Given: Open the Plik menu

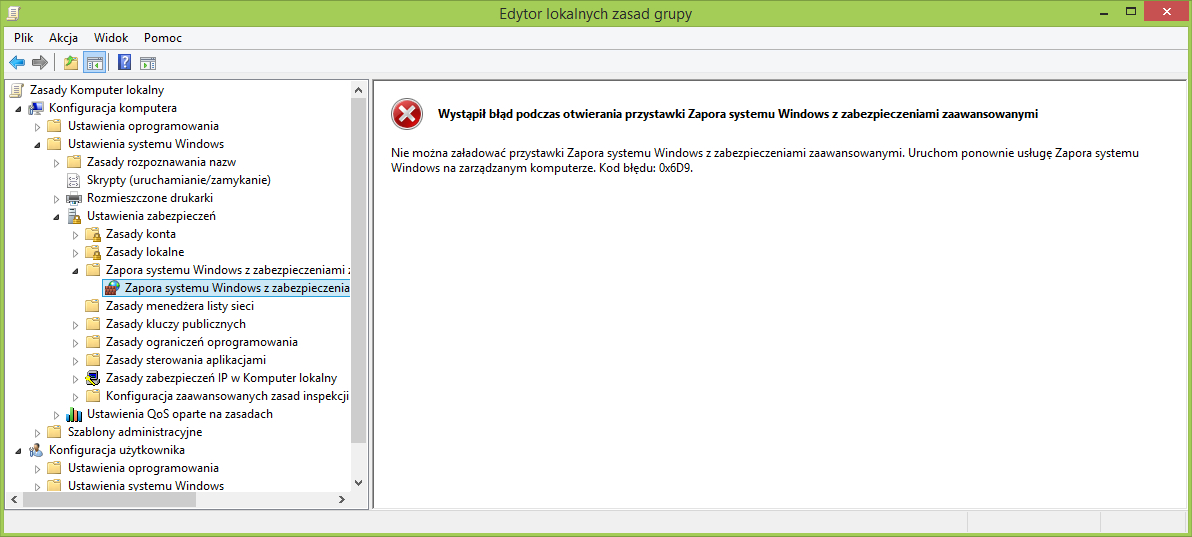Looking at the screenshot, I should tap(24, 37).
